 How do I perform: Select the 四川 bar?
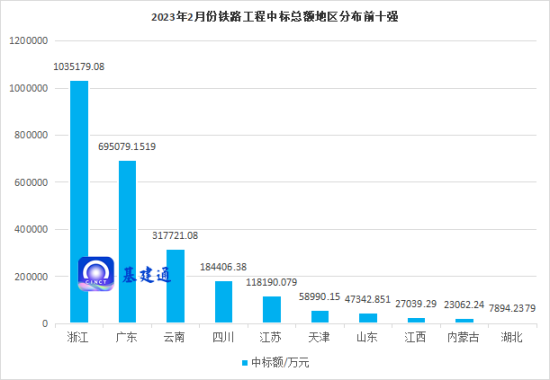223,302
